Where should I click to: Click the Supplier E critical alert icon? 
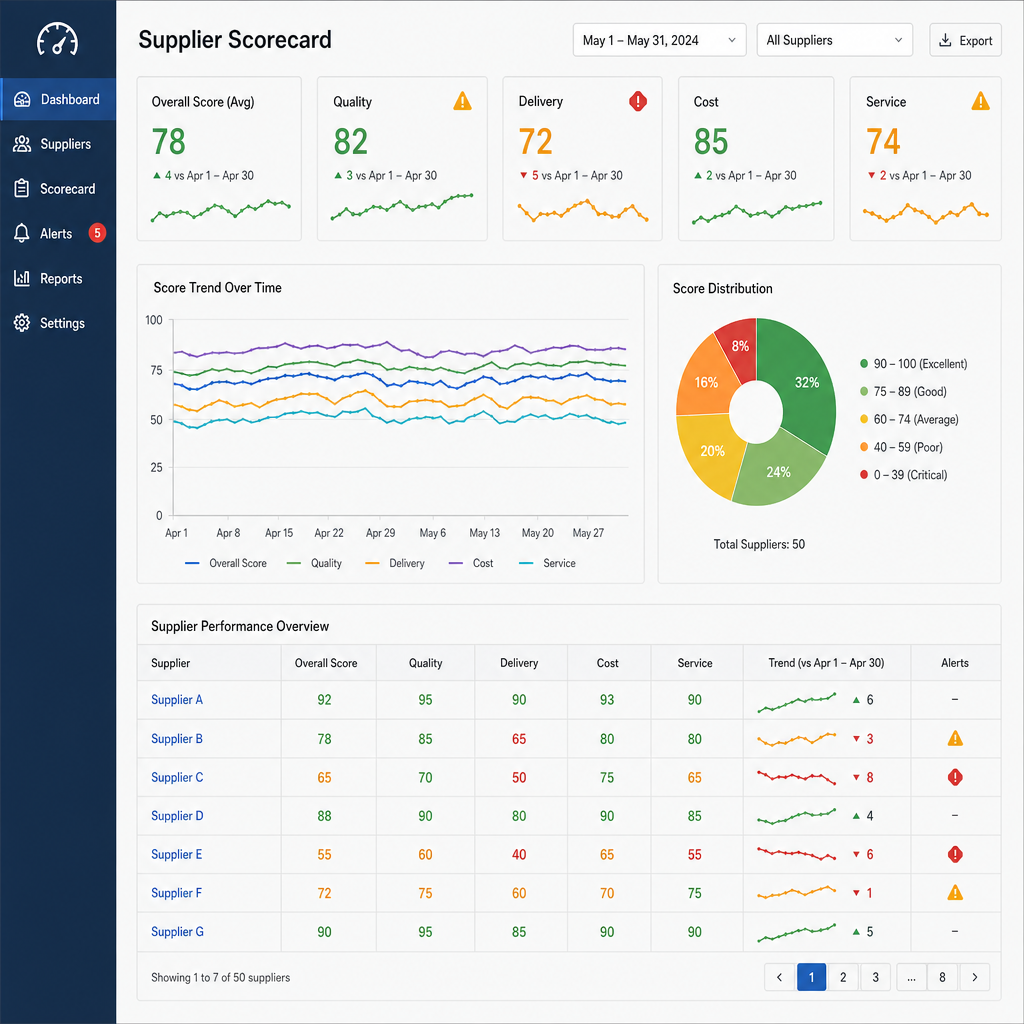(x=955, y=854)
